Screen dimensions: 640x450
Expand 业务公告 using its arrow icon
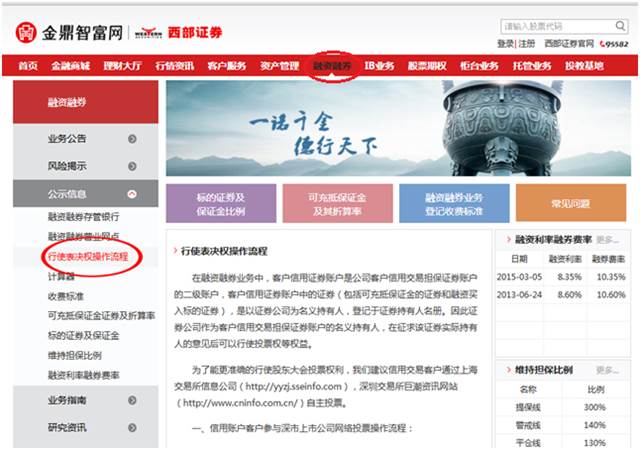(x=132, y=139)
